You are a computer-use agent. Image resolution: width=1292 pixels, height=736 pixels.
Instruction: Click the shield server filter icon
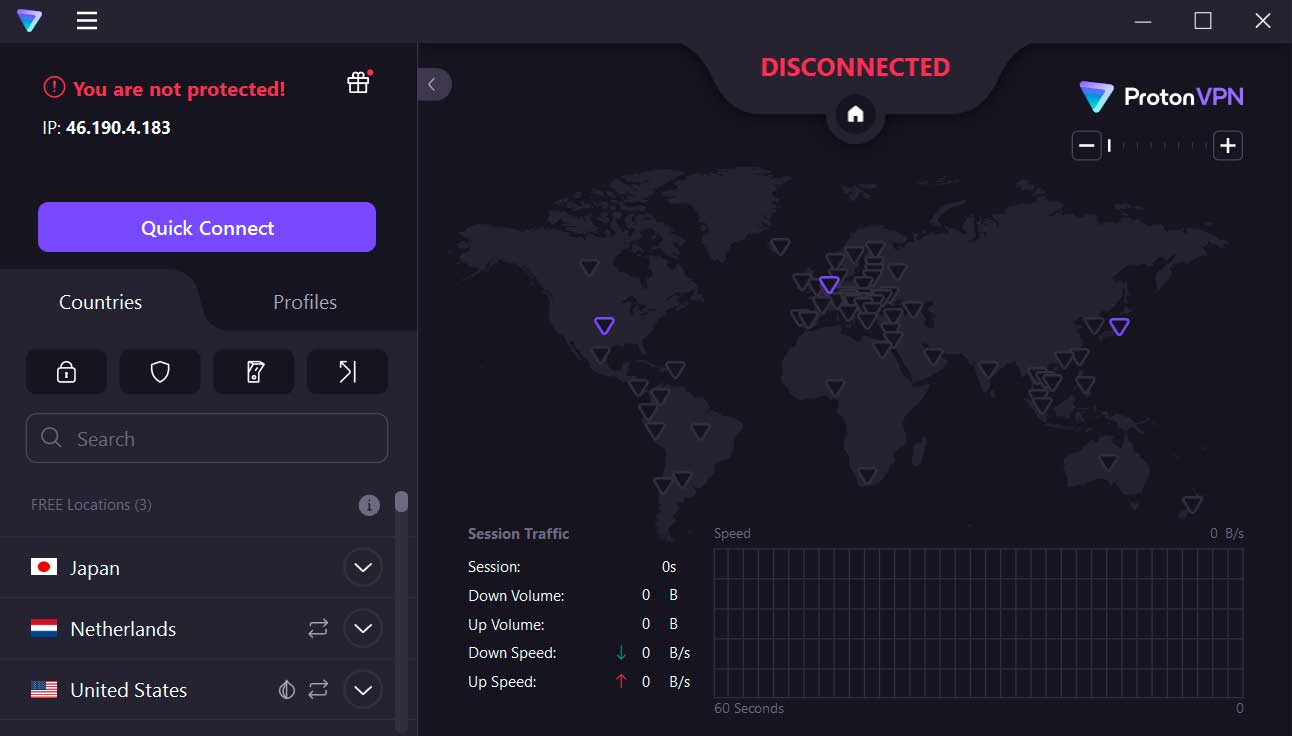[x=160, y=371]
